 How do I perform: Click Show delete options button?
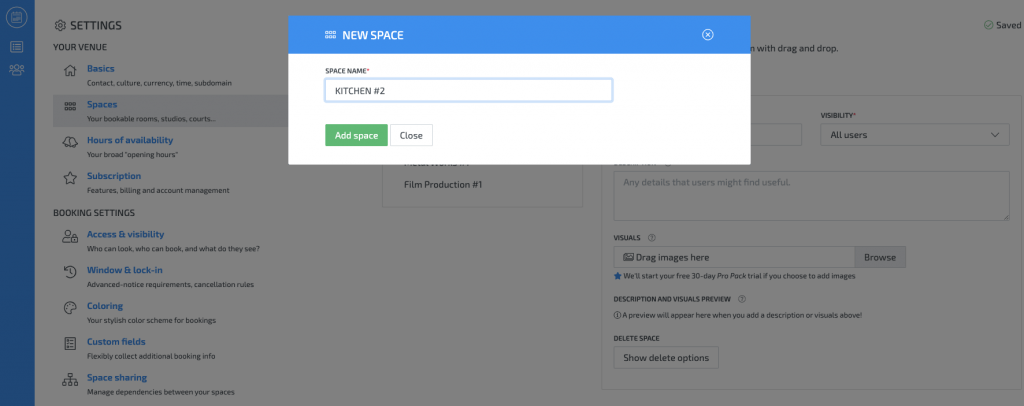point(665,358)
